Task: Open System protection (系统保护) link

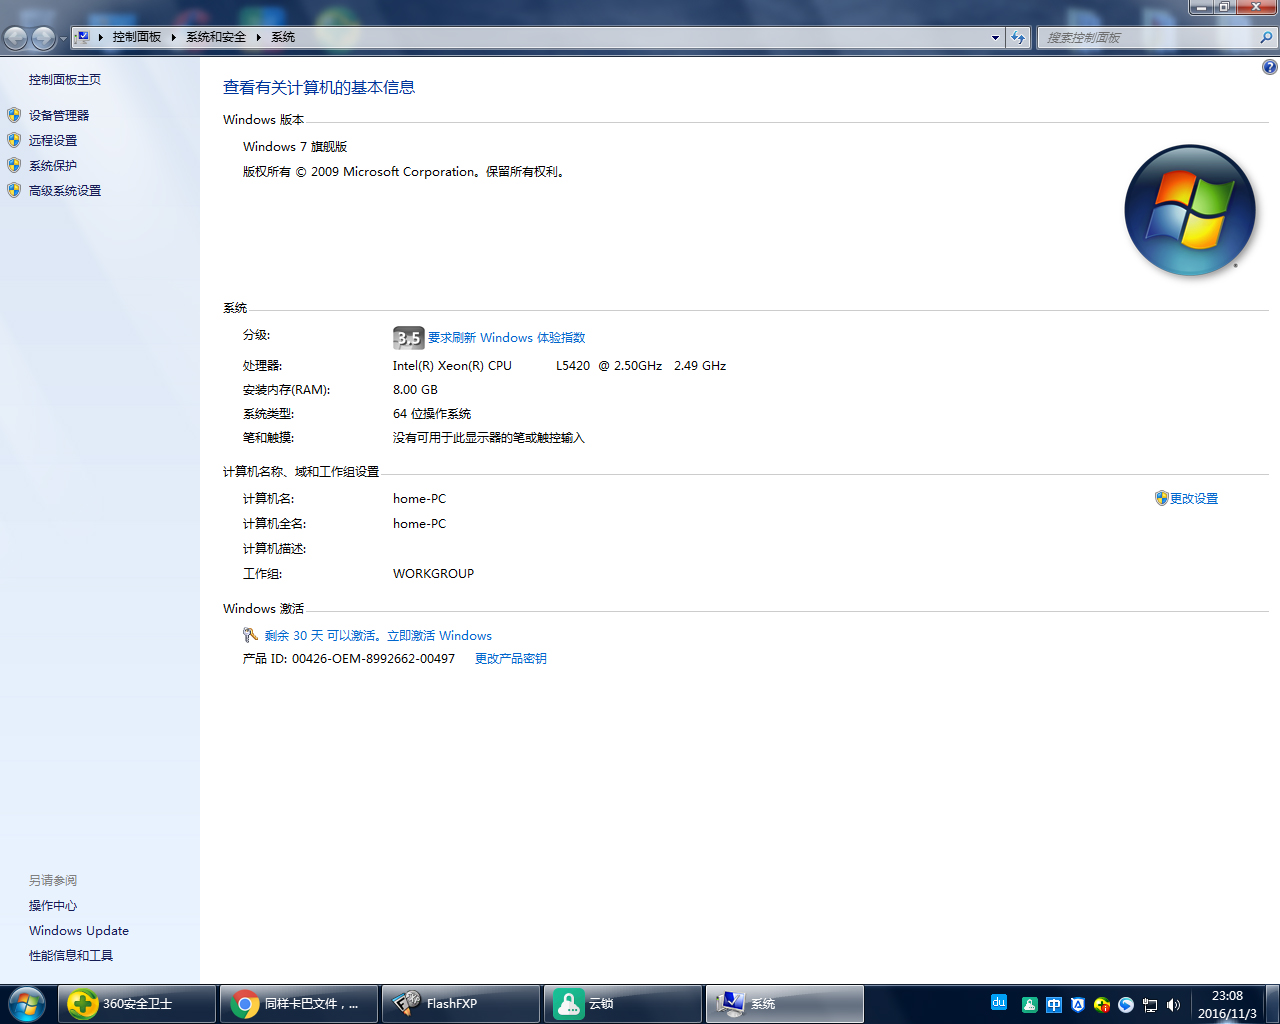Action: (53, 166)
